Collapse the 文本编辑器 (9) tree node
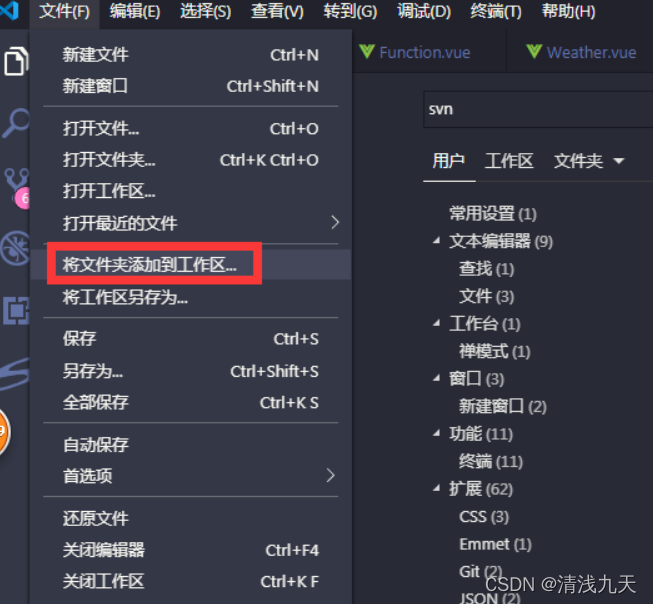Screen dimensions: 653x604 click(x=436, y=240)
